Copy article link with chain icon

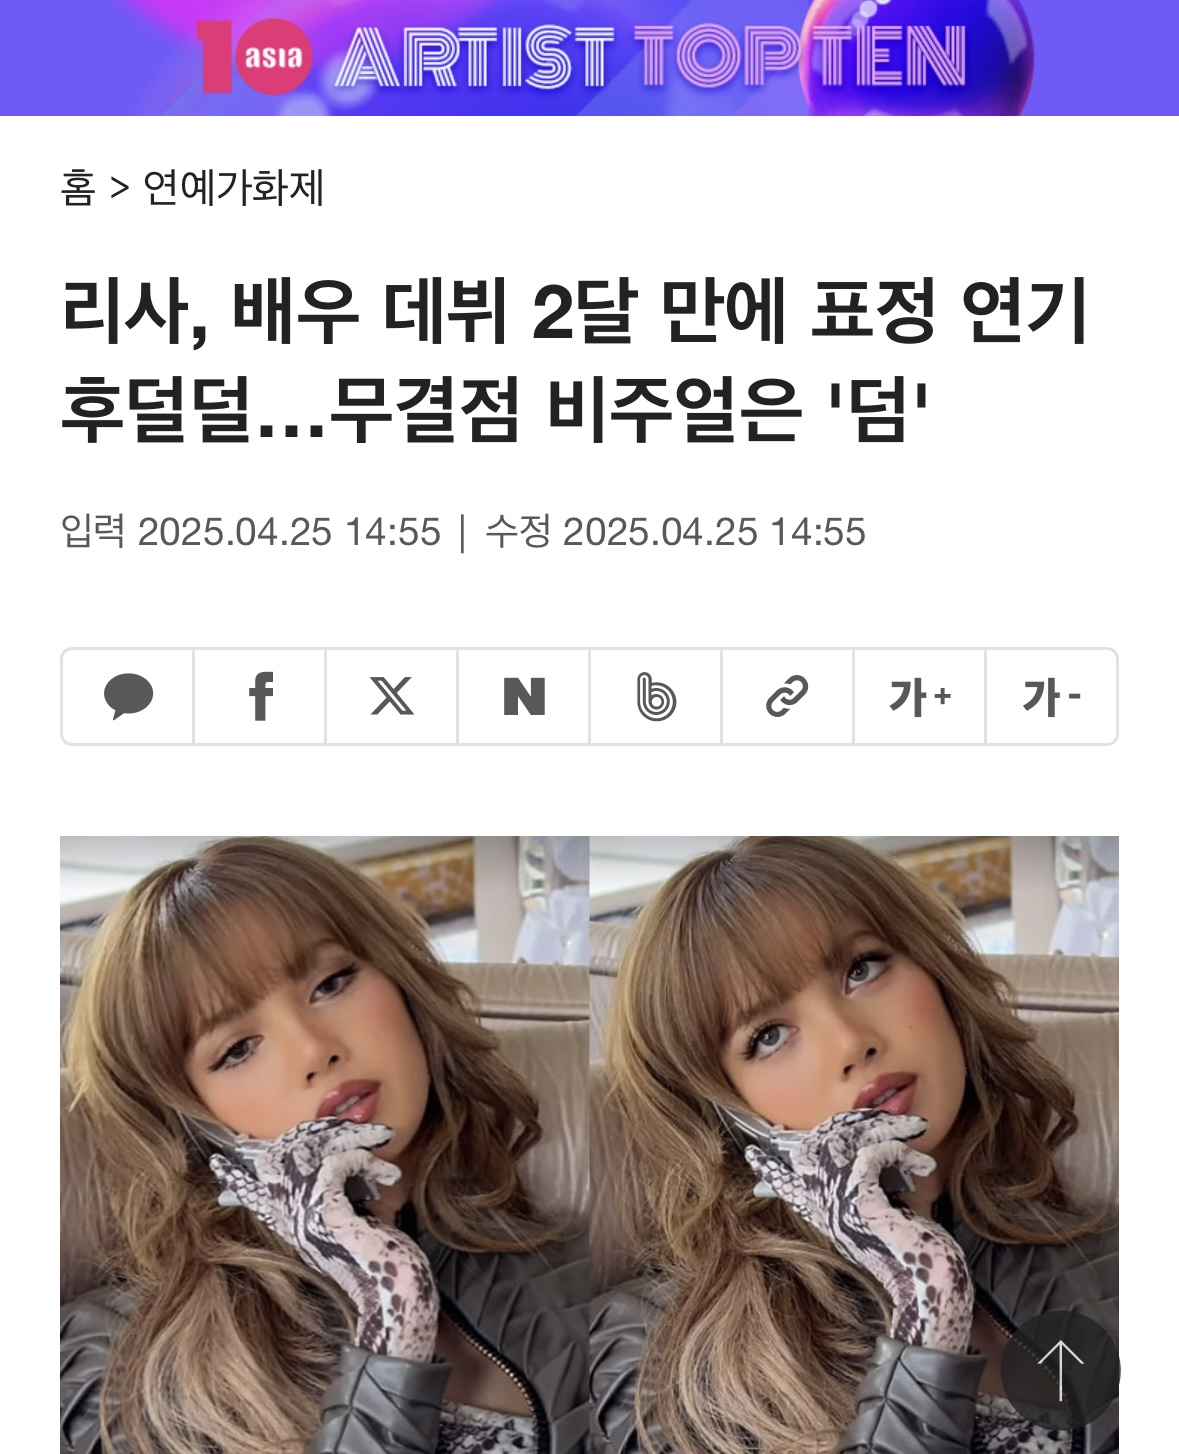click(788, 697)
